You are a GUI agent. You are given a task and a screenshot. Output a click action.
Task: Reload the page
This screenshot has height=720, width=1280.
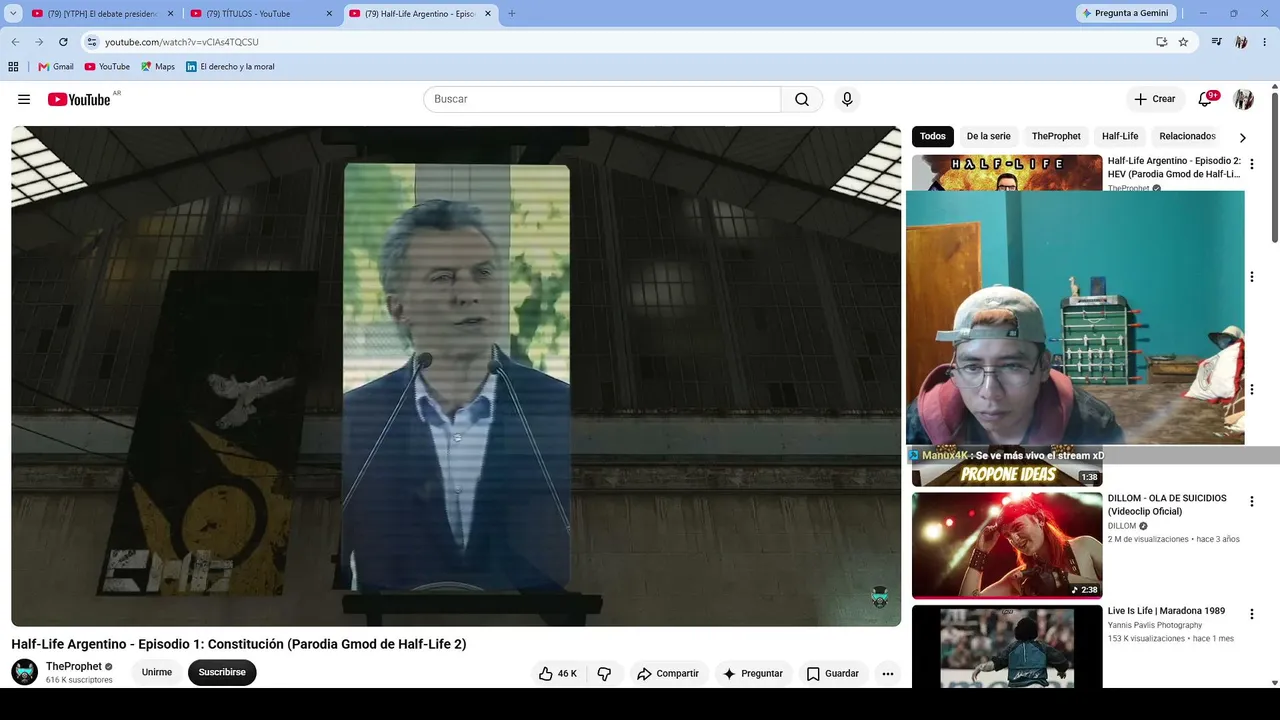[x=63, y=42]
